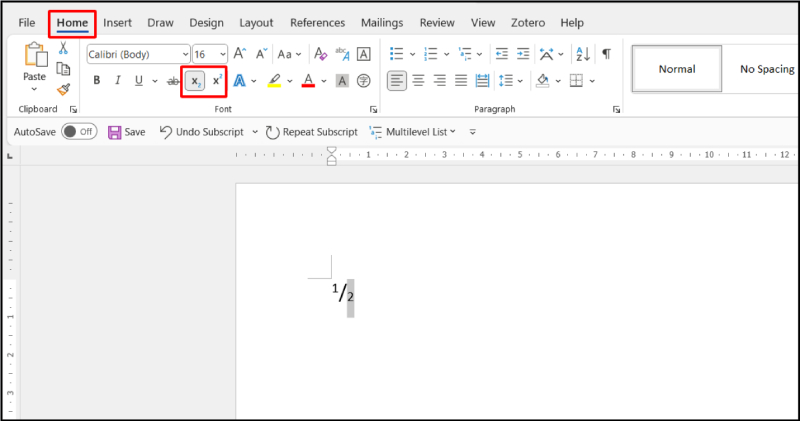
Task: Apply Italic formatting to text
Action: coord(118,81)
